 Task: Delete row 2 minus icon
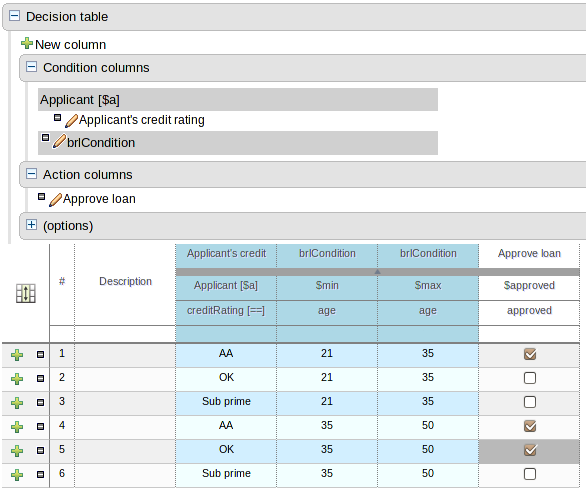(40, 378)
